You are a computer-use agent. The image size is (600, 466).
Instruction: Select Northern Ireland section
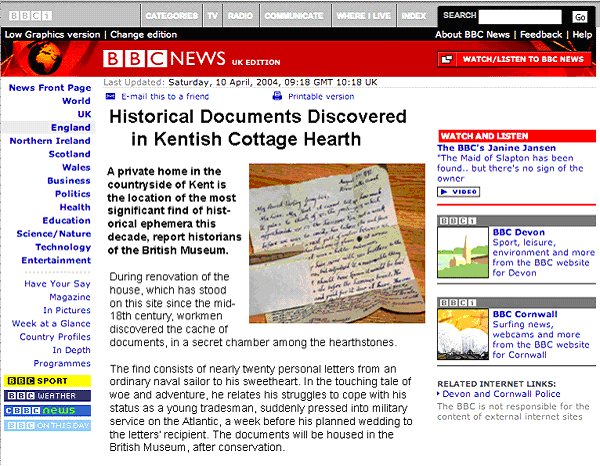pyautogui.click(x=50, y=141)
